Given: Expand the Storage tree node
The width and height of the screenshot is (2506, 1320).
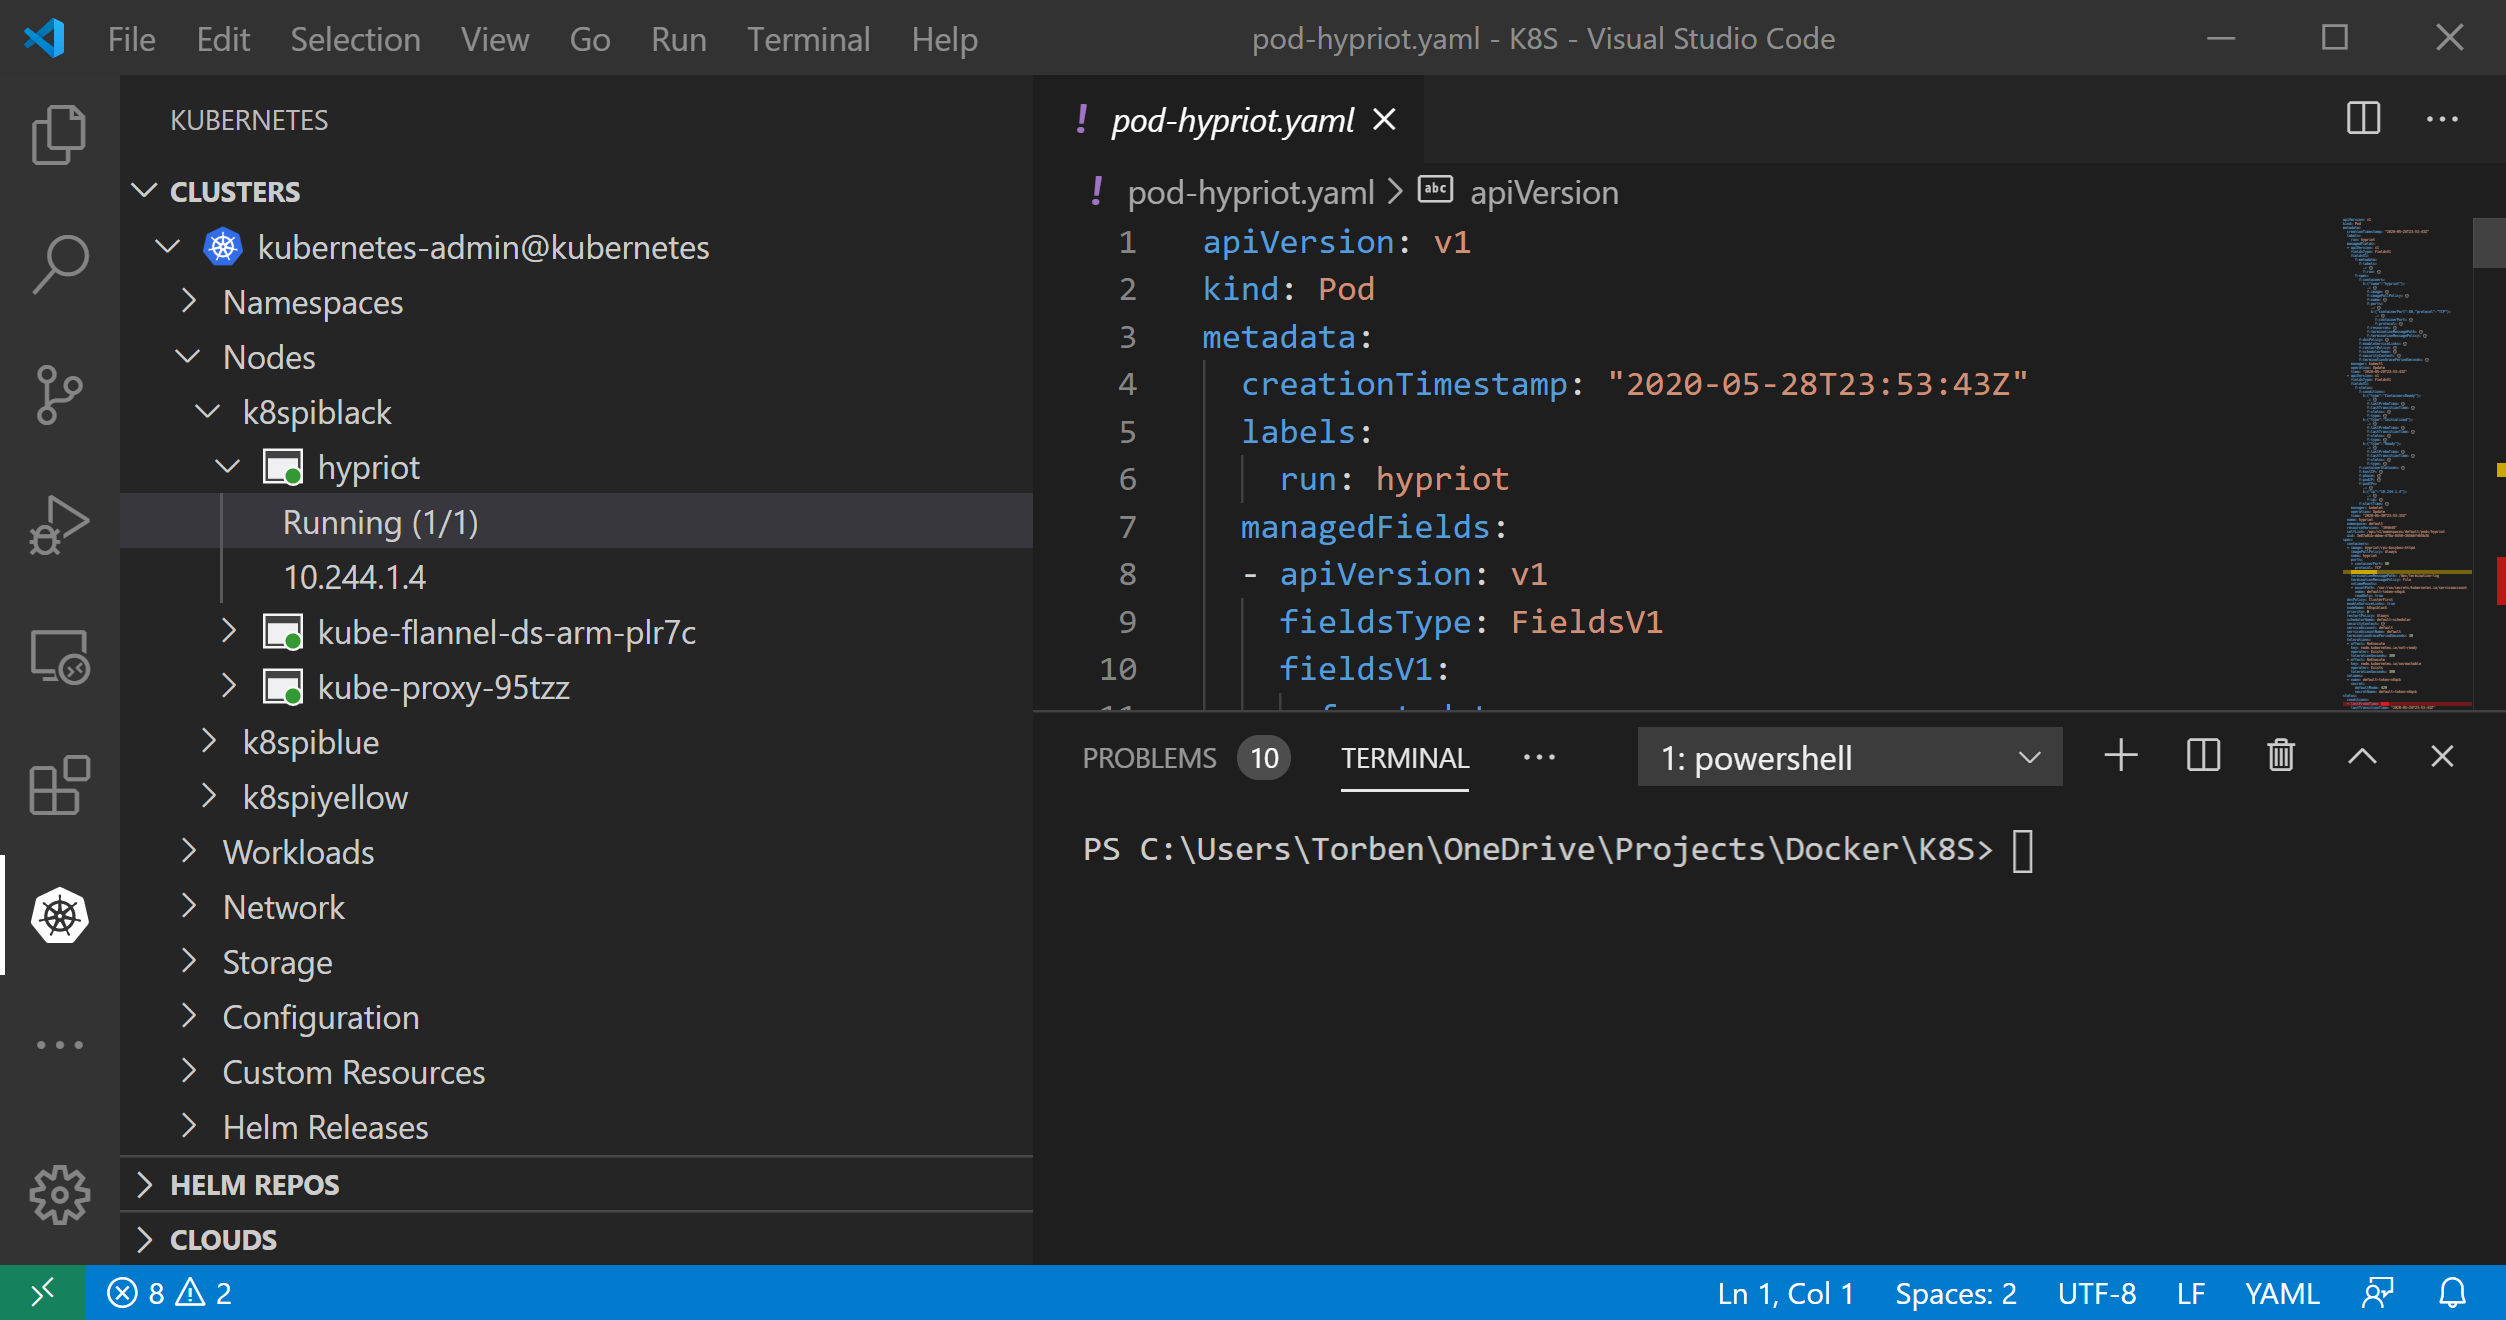Looking at the screenshot, I should click(x=189, y=961).
